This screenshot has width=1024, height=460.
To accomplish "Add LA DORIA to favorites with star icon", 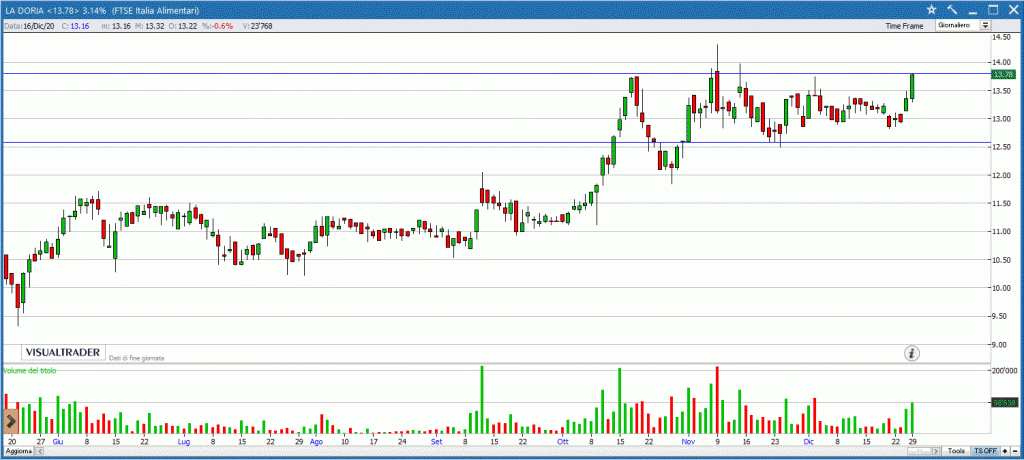I will point(932,9).
